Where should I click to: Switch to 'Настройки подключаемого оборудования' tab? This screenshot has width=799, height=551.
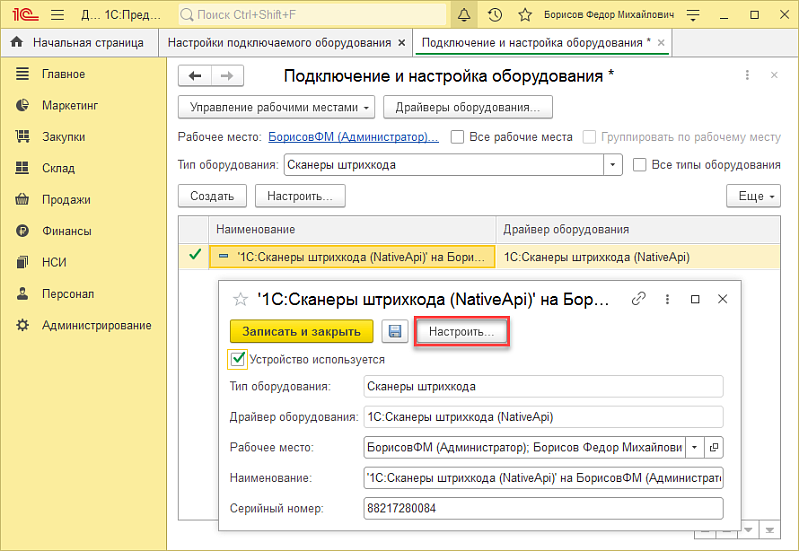coord(279,43)
